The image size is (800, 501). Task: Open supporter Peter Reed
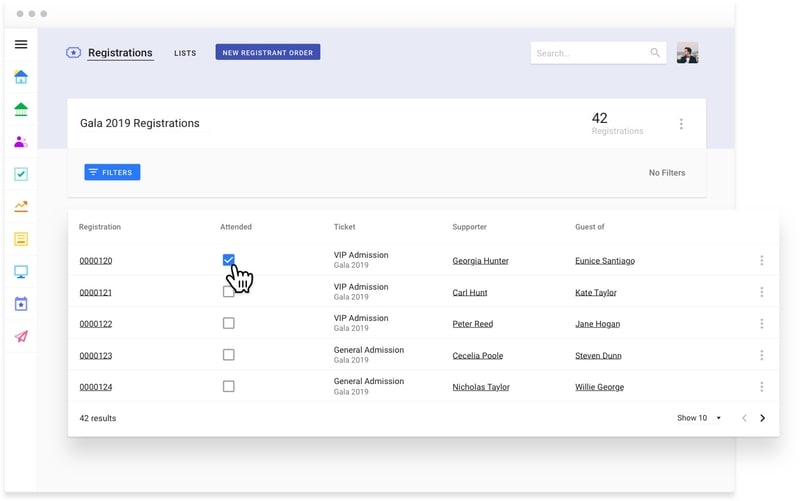pyautogui.click(x=473, y=324)
